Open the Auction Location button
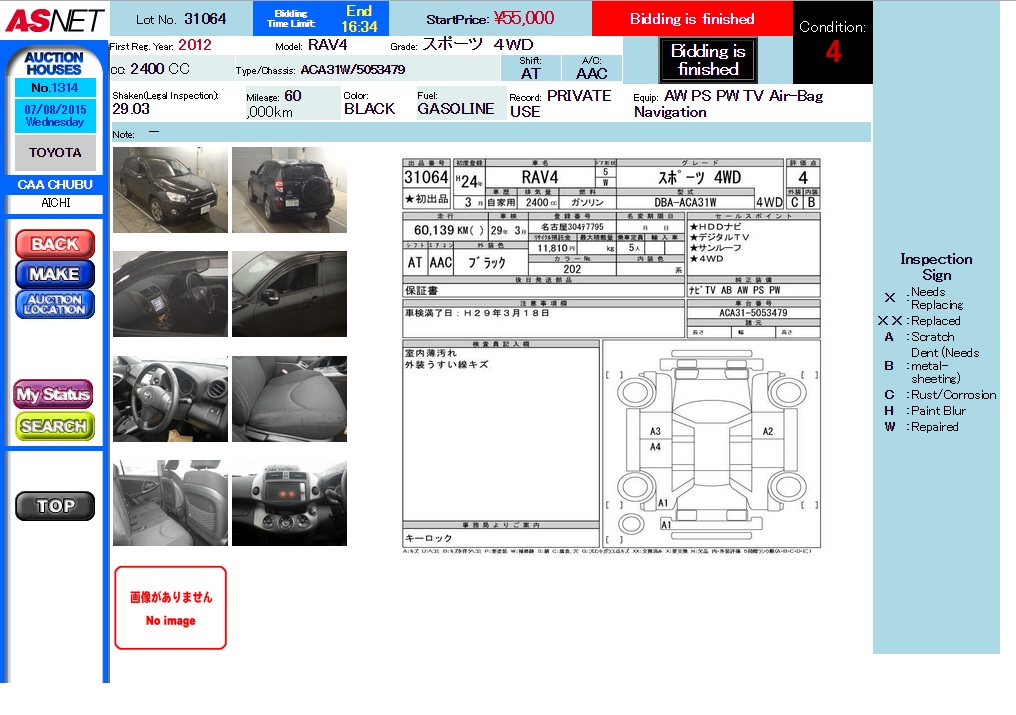 55,304
